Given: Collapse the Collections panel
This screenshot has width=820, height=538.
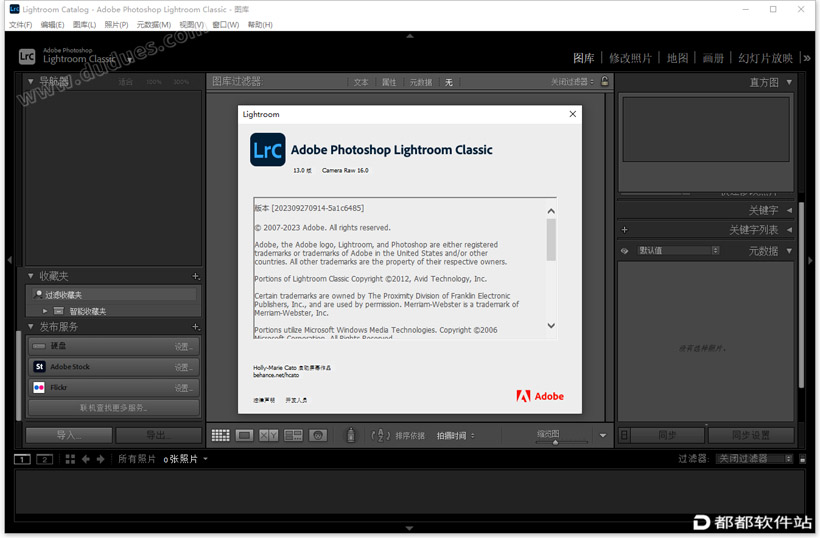Looking at the screenshot, I should [x=30, y=276].
